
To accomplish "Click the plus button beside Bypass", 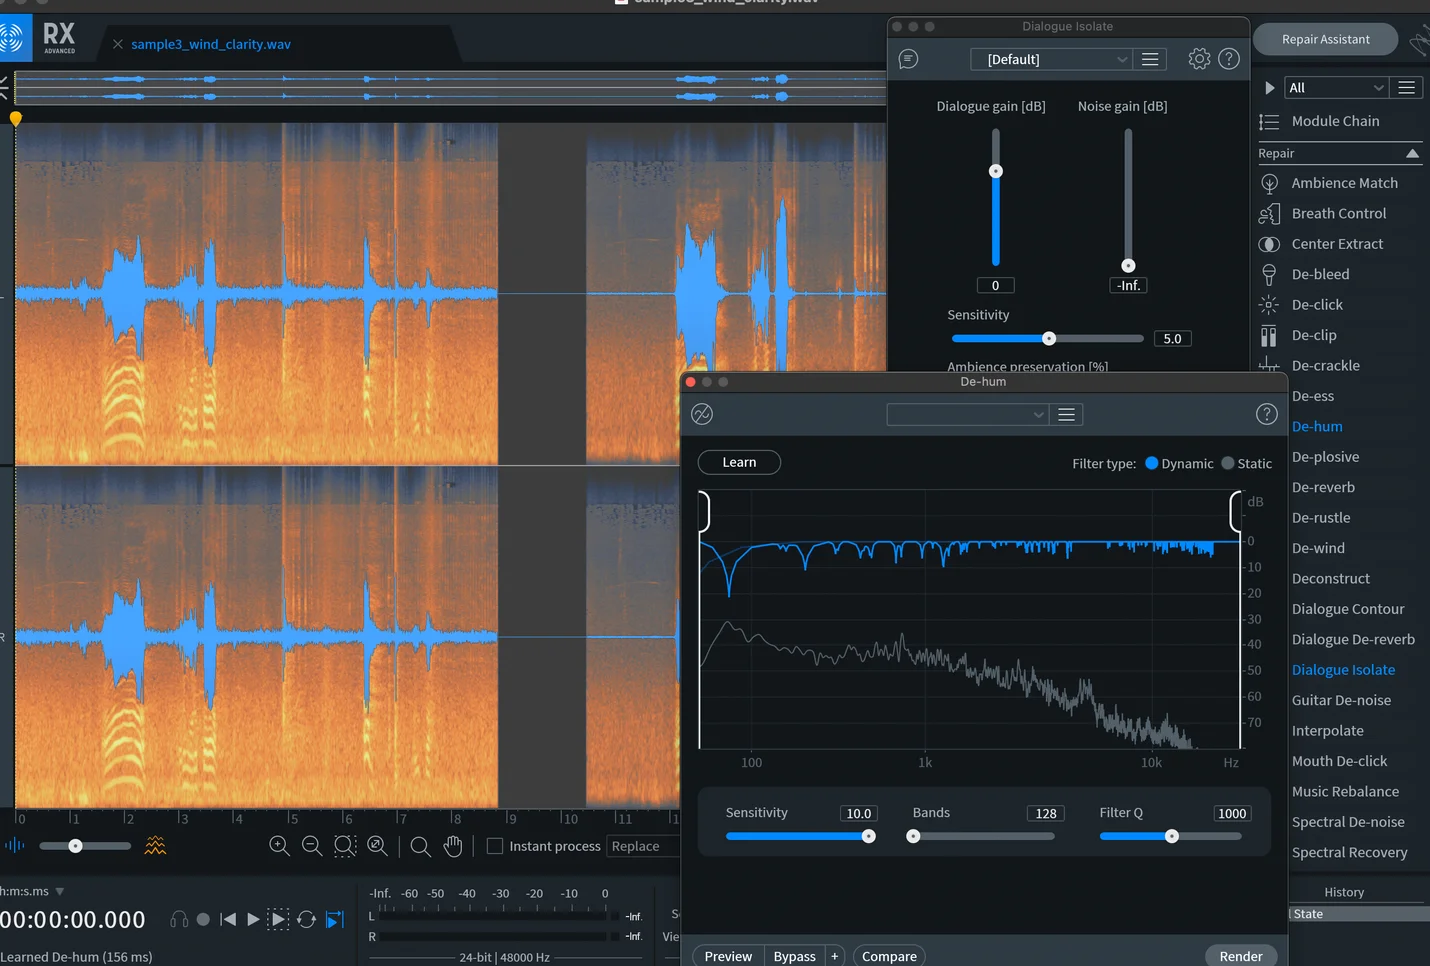I will click(x=835, y=956).
